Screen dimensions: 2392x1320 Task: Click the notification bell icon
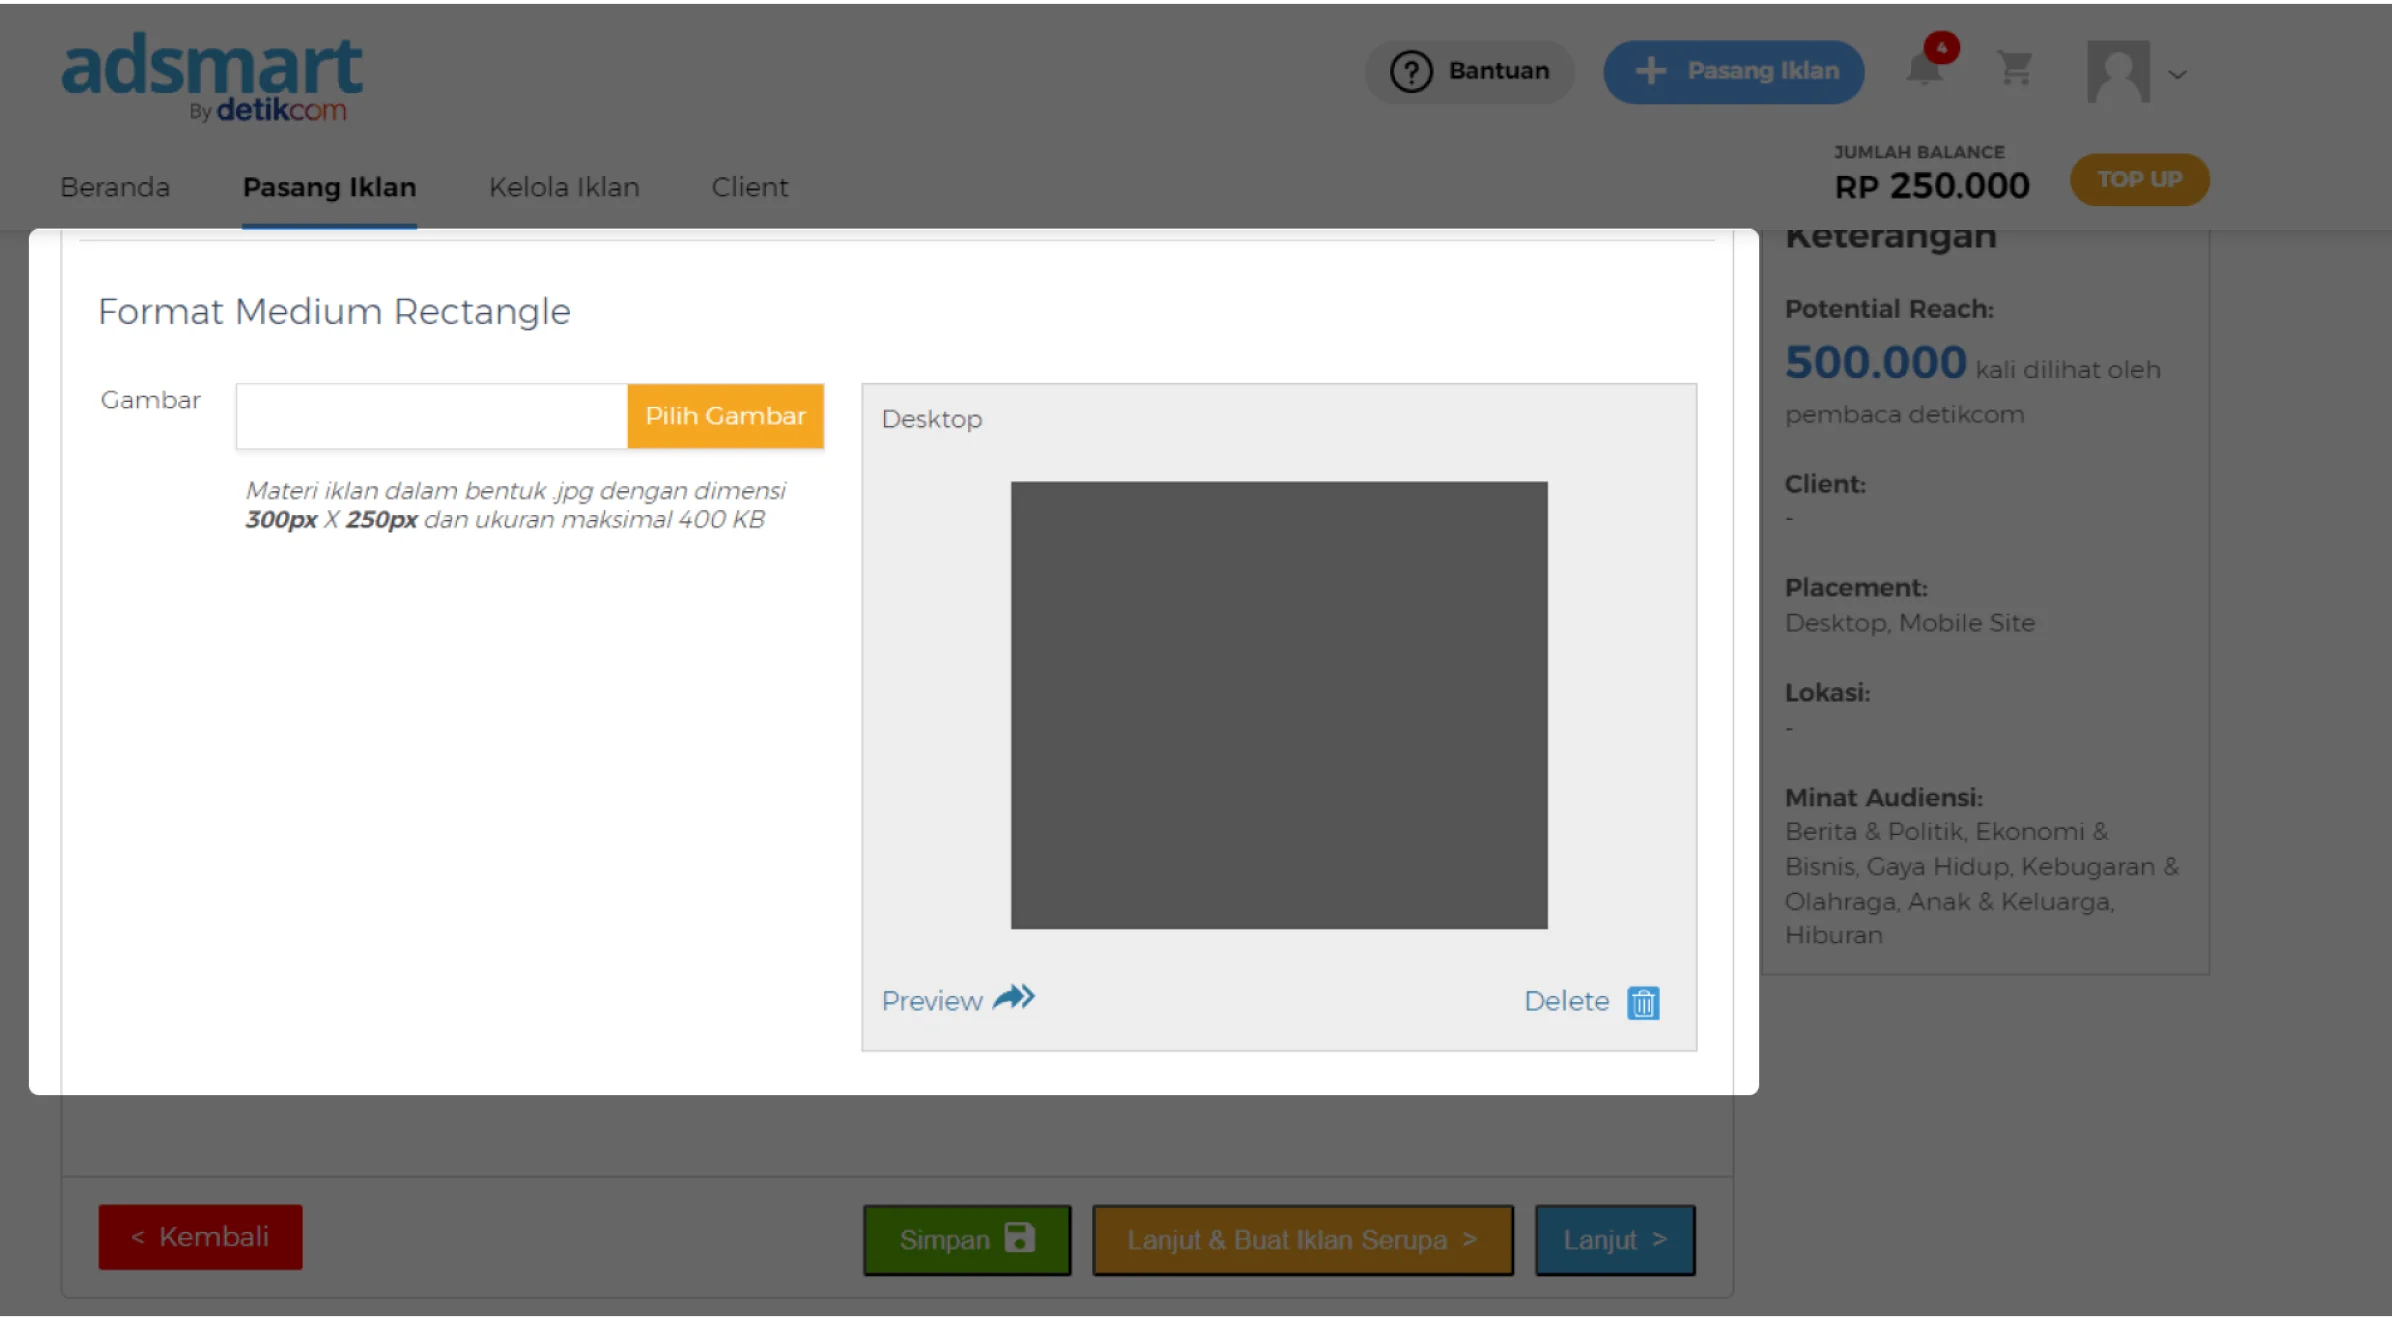[1925, 70]
